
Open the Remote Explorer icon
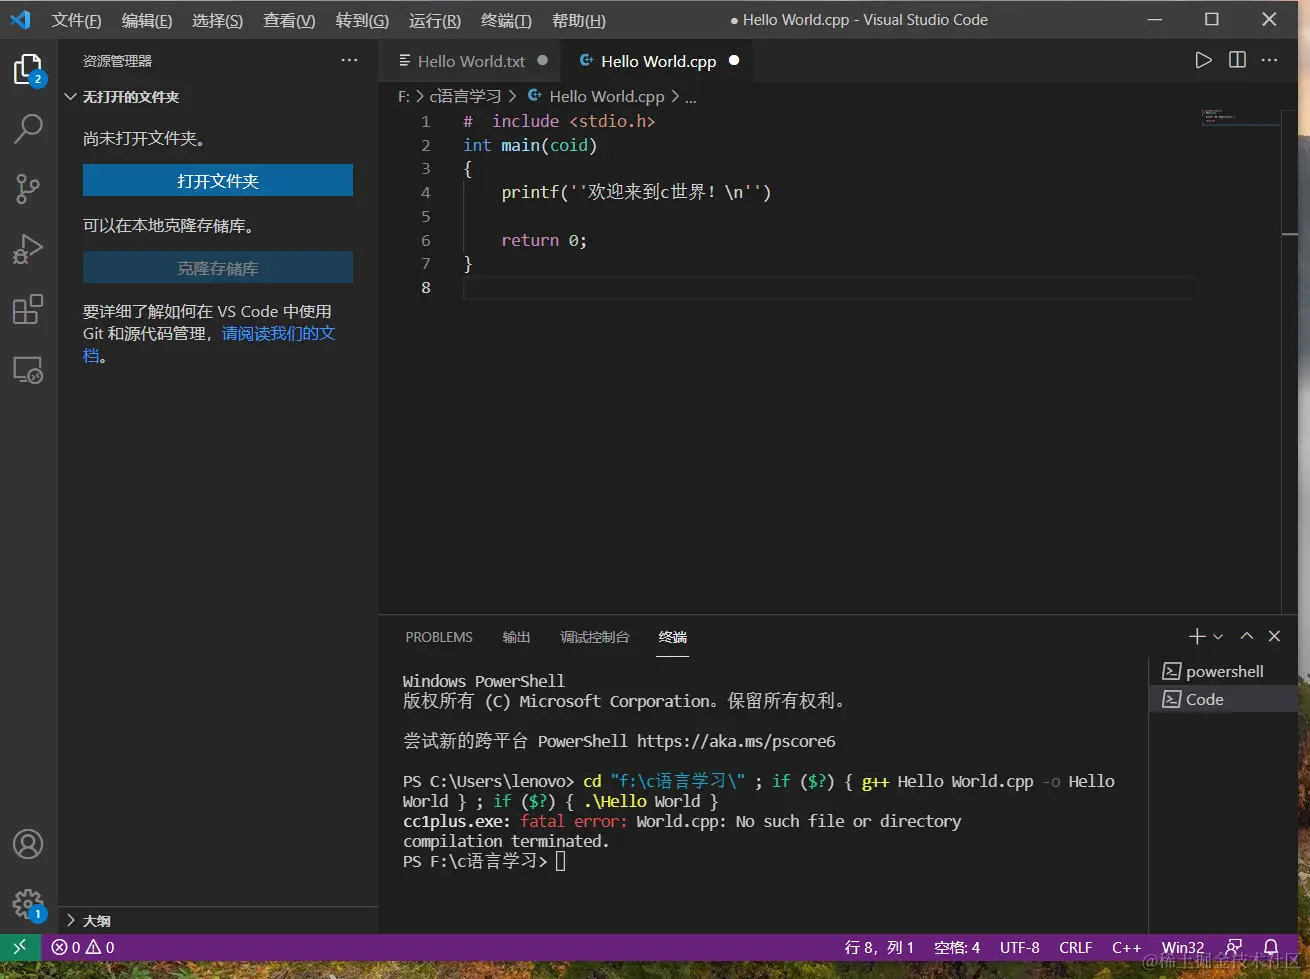pos(28,370)
